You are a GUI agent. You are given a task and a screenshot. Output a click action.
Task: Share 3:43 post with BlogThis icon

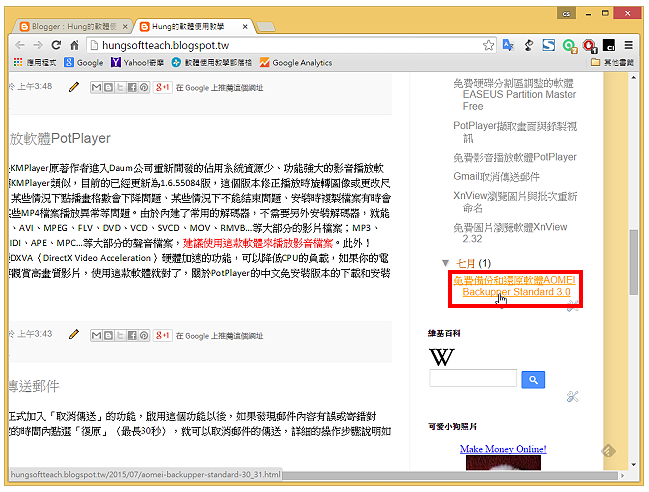(108, 335)
